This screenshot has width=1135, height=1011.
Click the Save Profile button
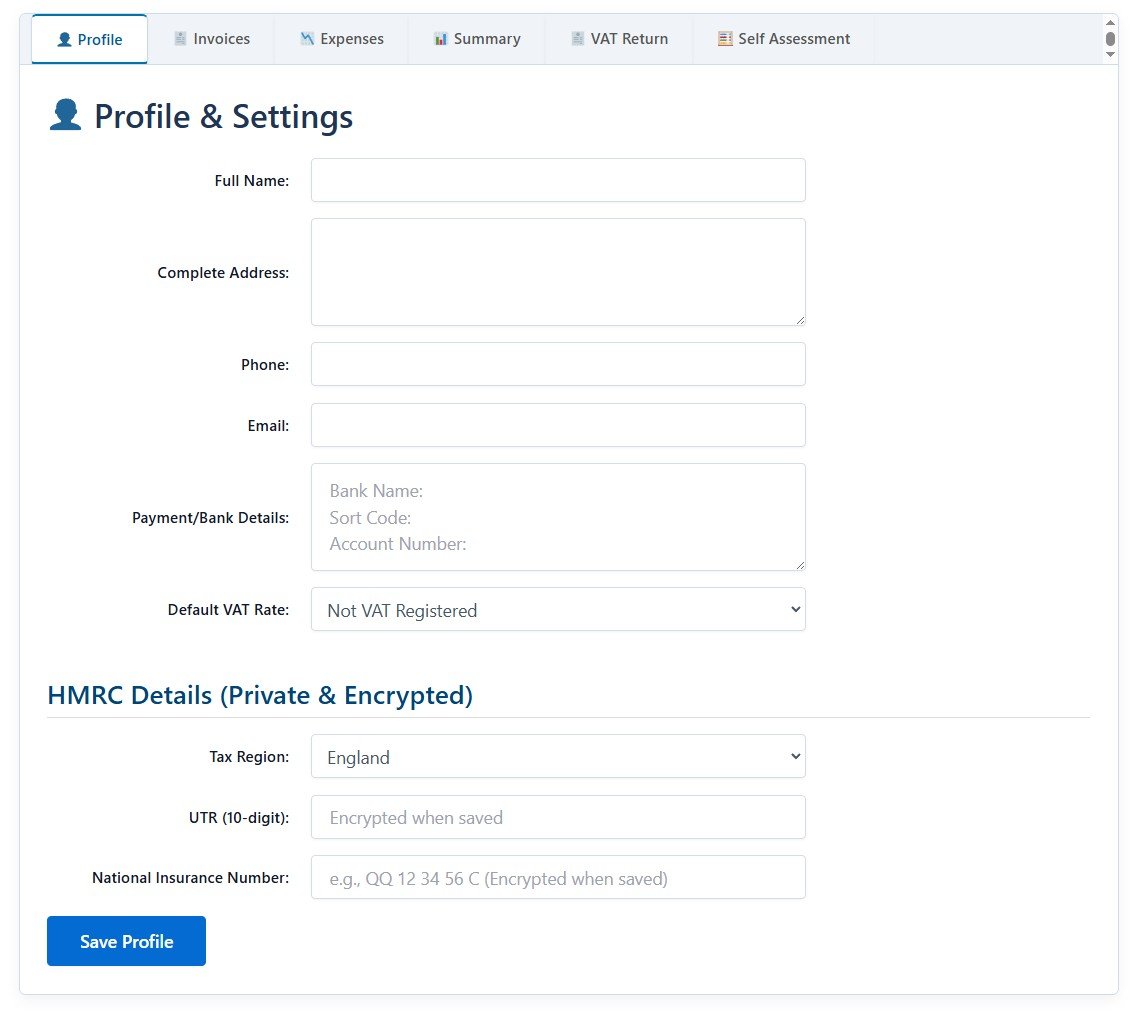tap(126, 940)
